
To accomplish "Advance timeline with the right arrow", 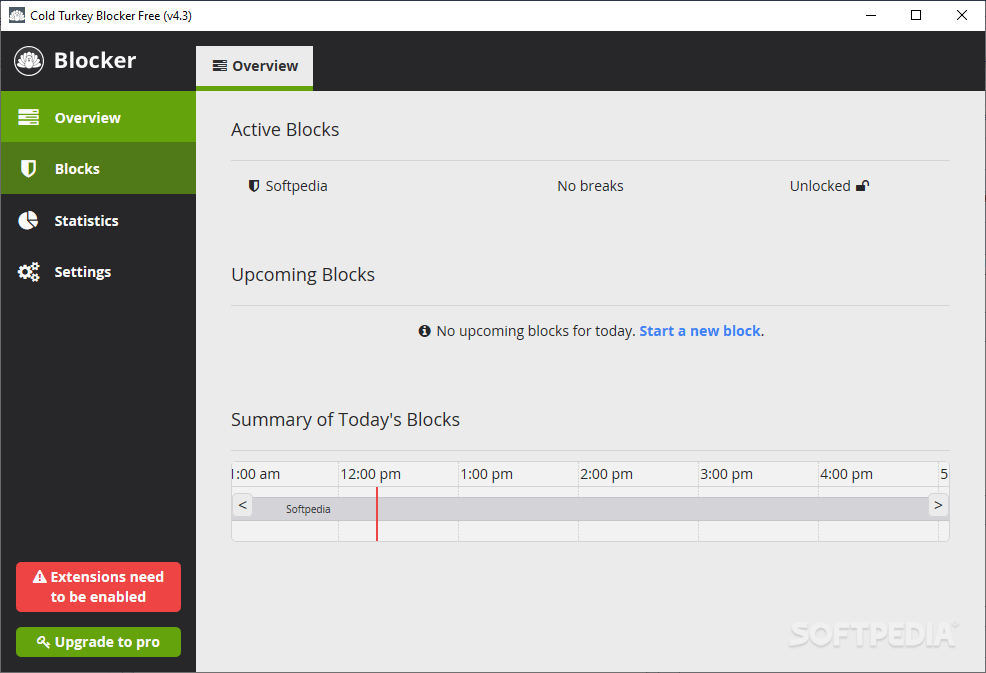I will click(x=938, y=505).
